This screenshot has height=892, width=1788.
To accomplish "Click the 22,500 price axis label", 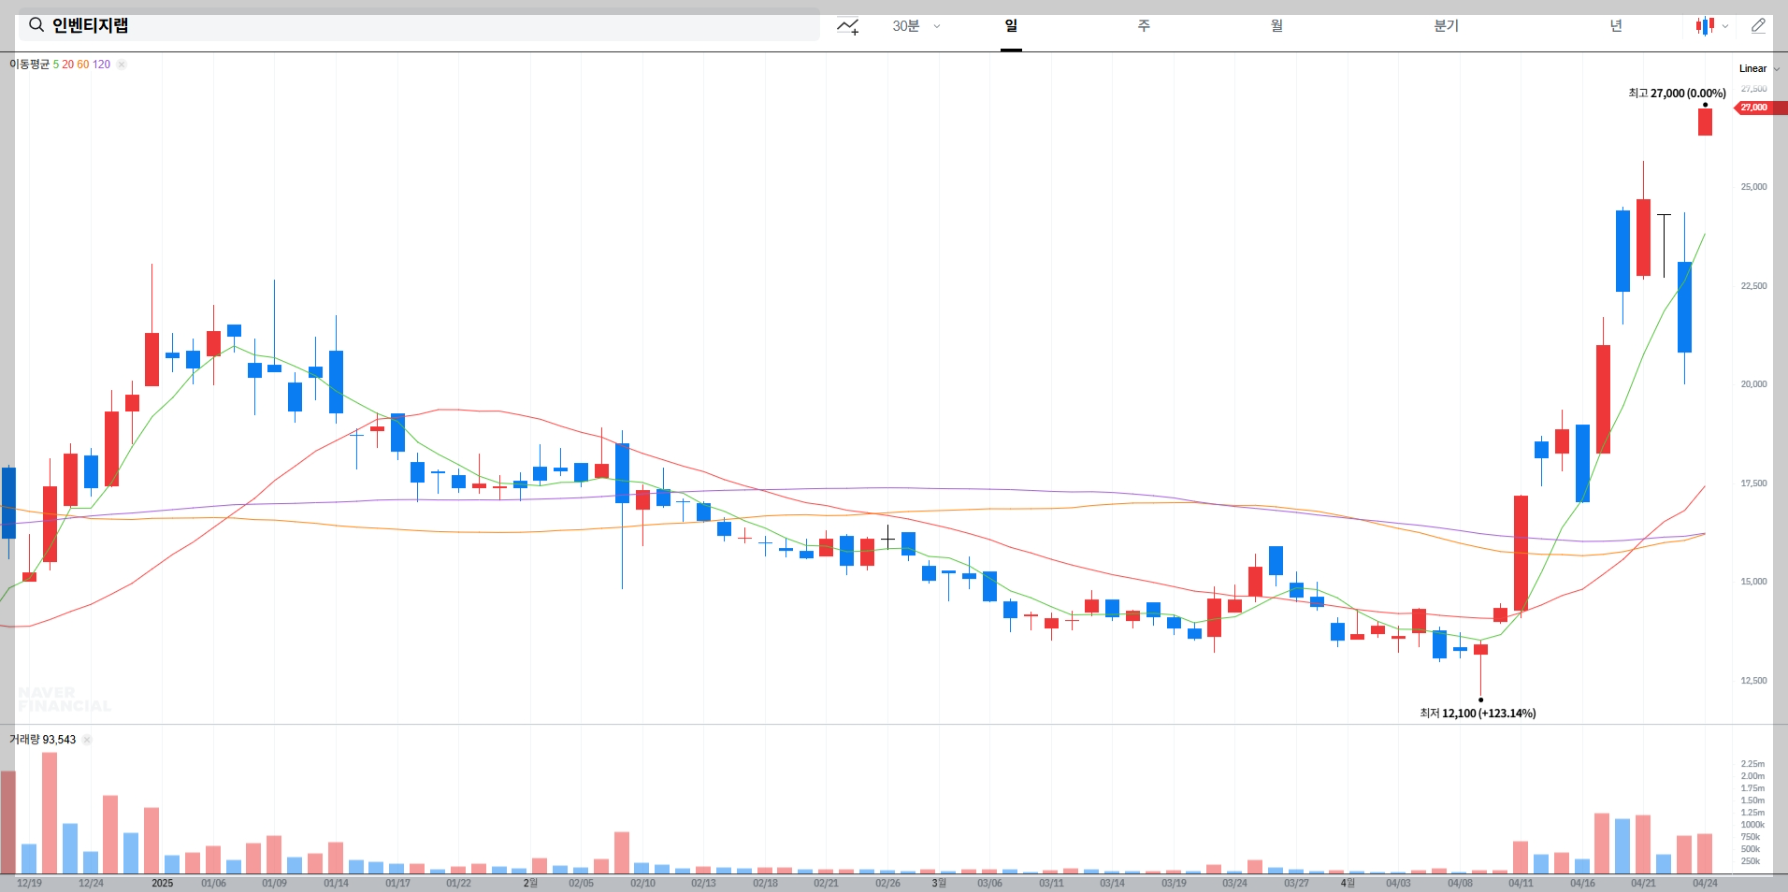I will click(1754, 286).
